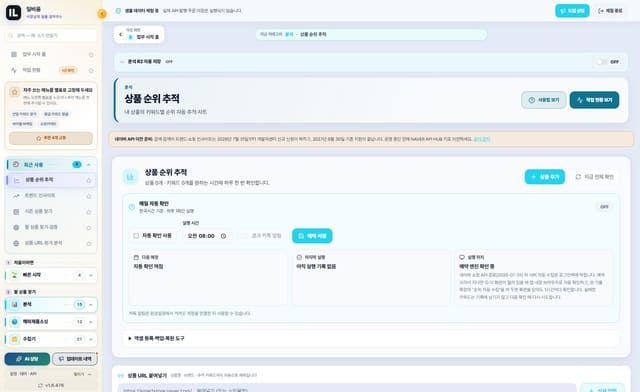Click the monitor icon in the 예약 엔진 확인 중 card
Viewport: 640px width, 392px height.
pyautogui.click(x=462, y=257)
